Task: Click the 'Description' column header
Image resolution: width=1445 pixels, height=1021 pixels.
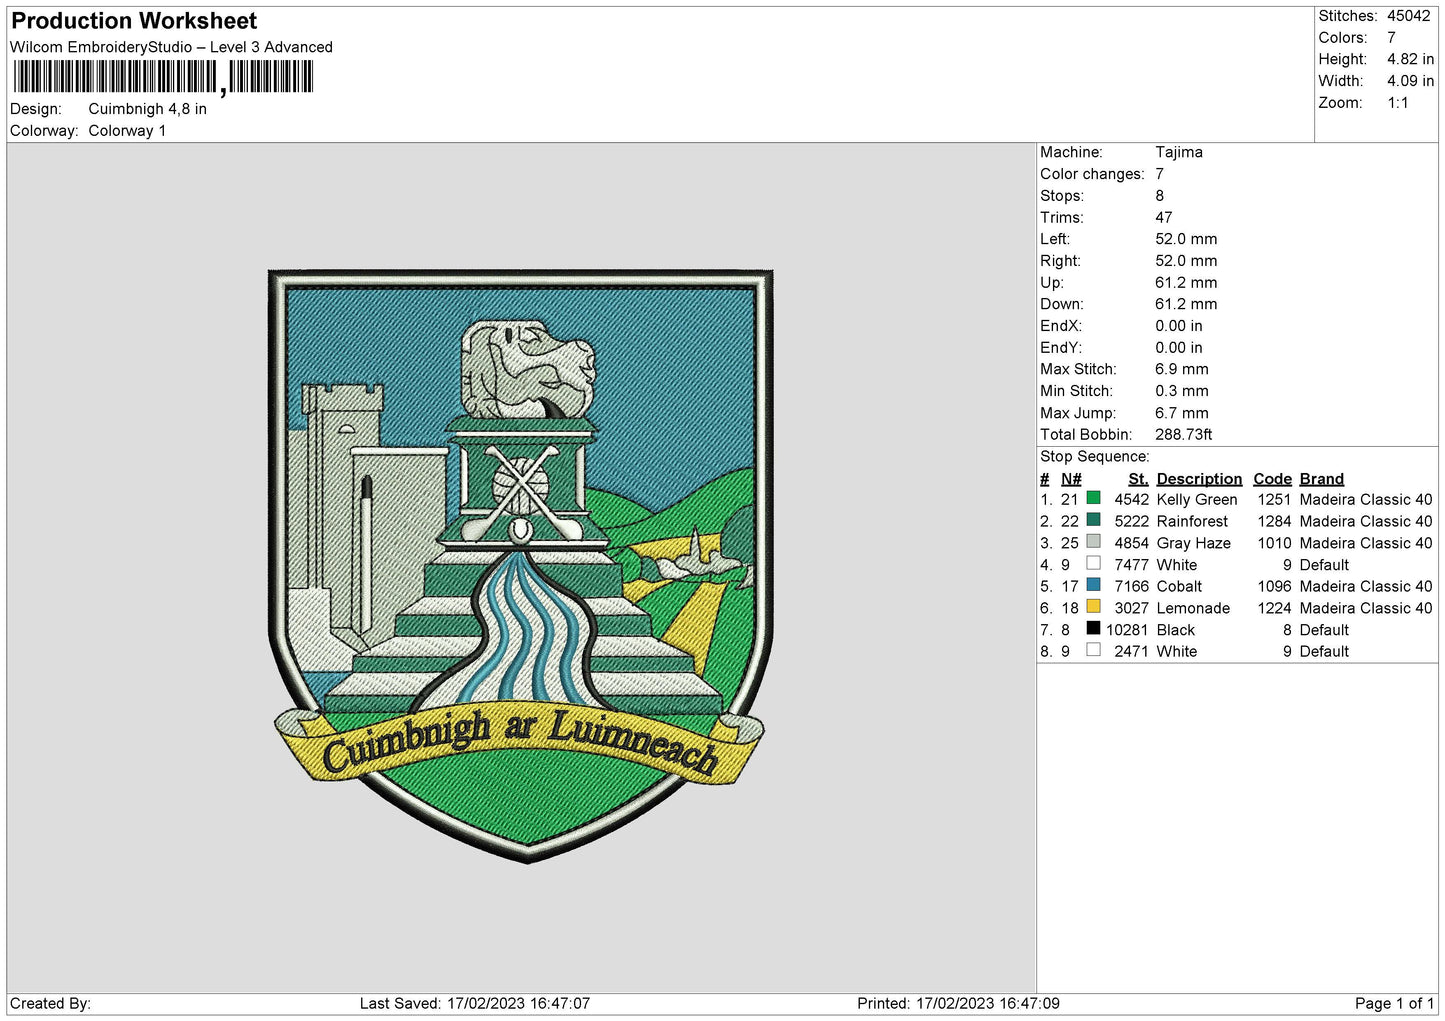Action: click(x=1199, y=479)
